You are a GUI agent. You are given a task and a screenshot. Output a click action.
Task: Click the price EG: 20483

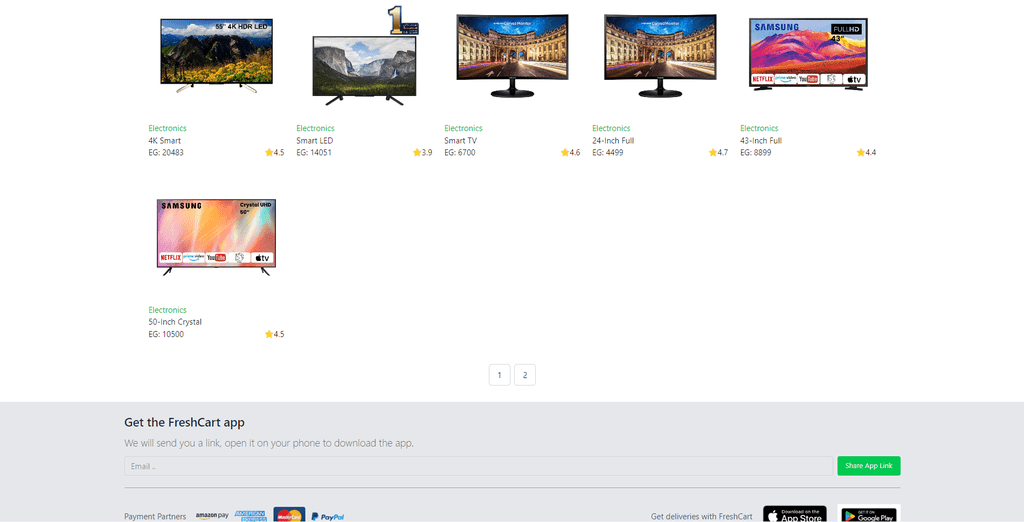[166, 153]
